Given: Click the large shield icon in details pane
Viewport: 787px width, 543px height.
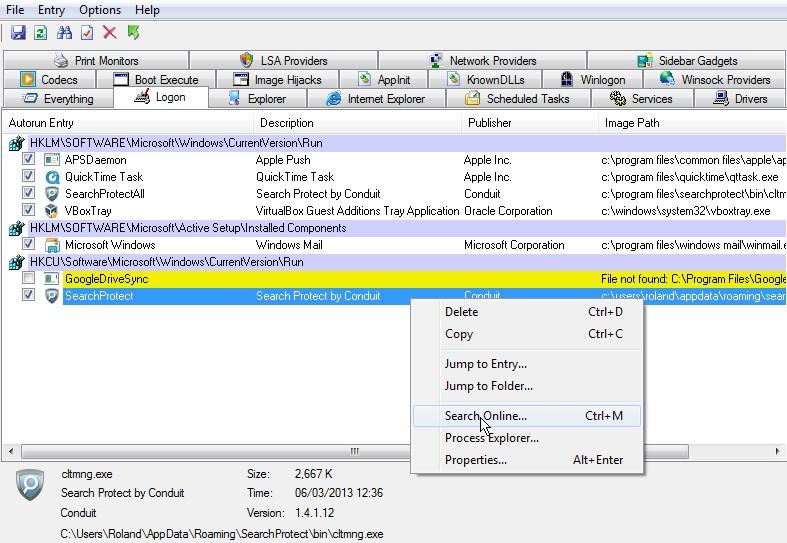Looking at the screenshot, I should click(x=30, y=485).
